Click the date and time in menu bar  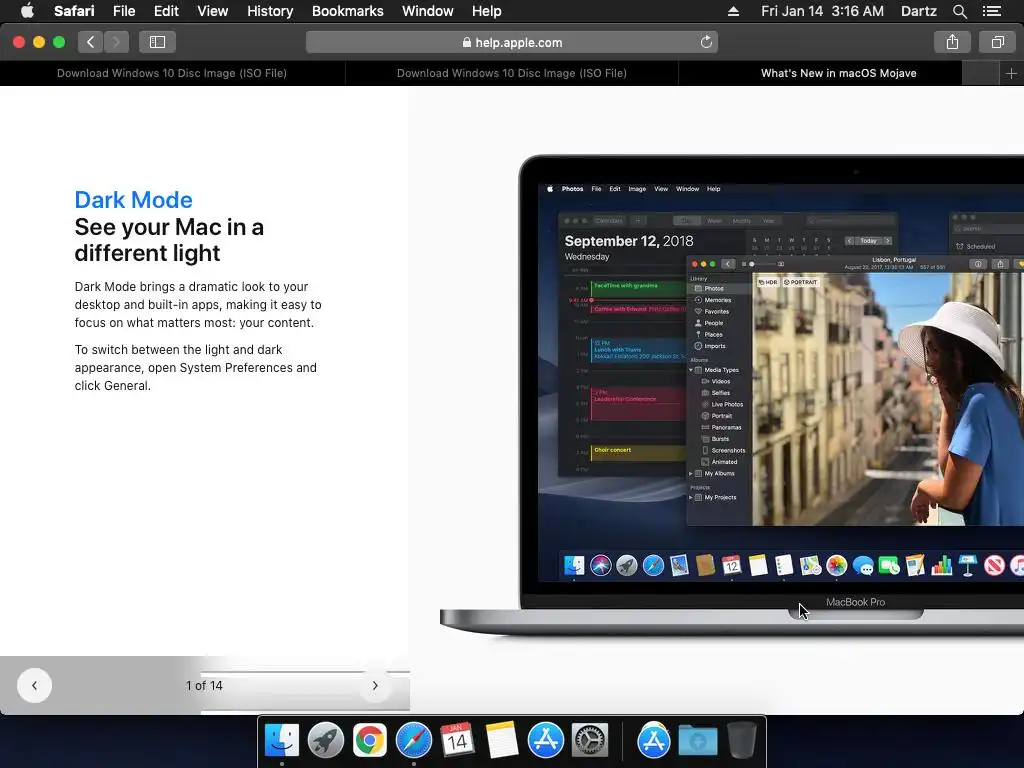pyautogui.click(x=822, y=11)
